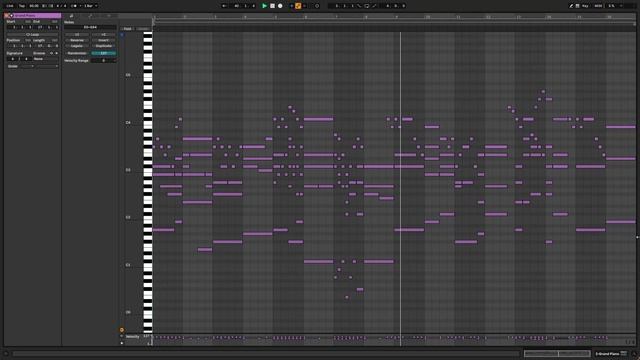This screenshot has width=640, height=360.
Task: Collapse the Velocity lane toggle
Action: click(122, 337)
